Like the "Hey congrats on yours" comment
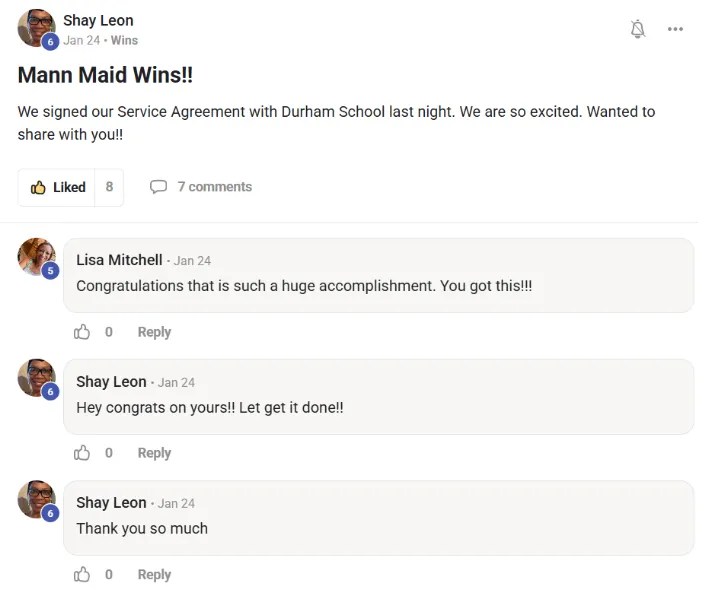 point(82,453)
